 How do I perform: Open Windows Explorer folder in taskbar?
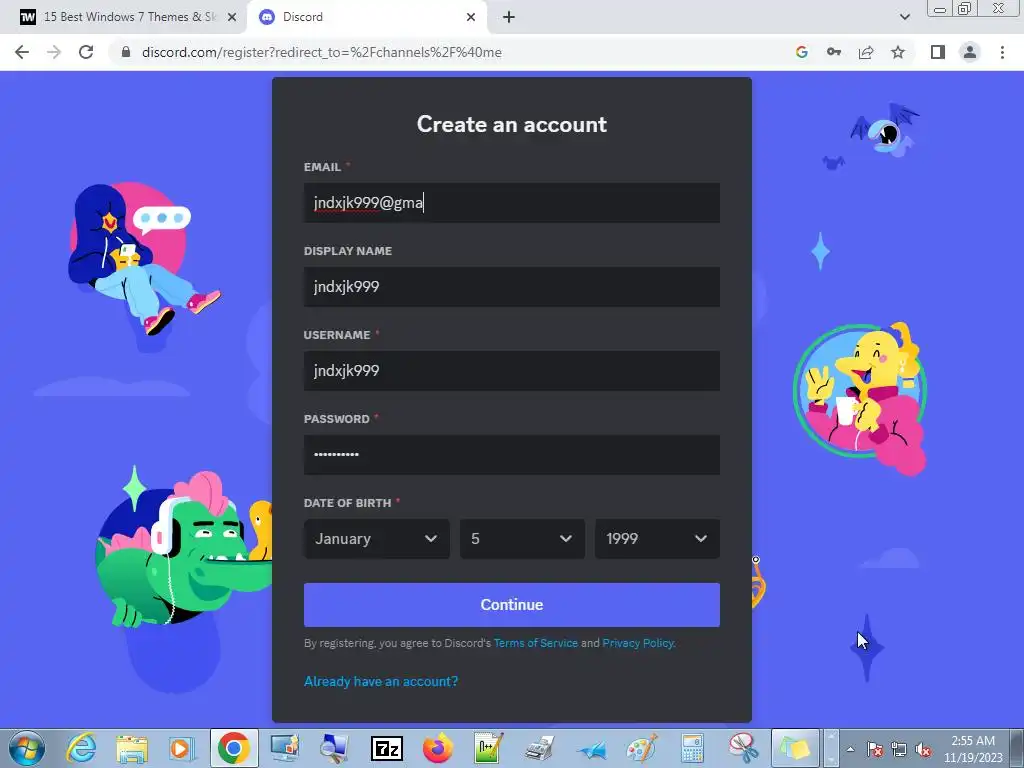pos(132,748)
